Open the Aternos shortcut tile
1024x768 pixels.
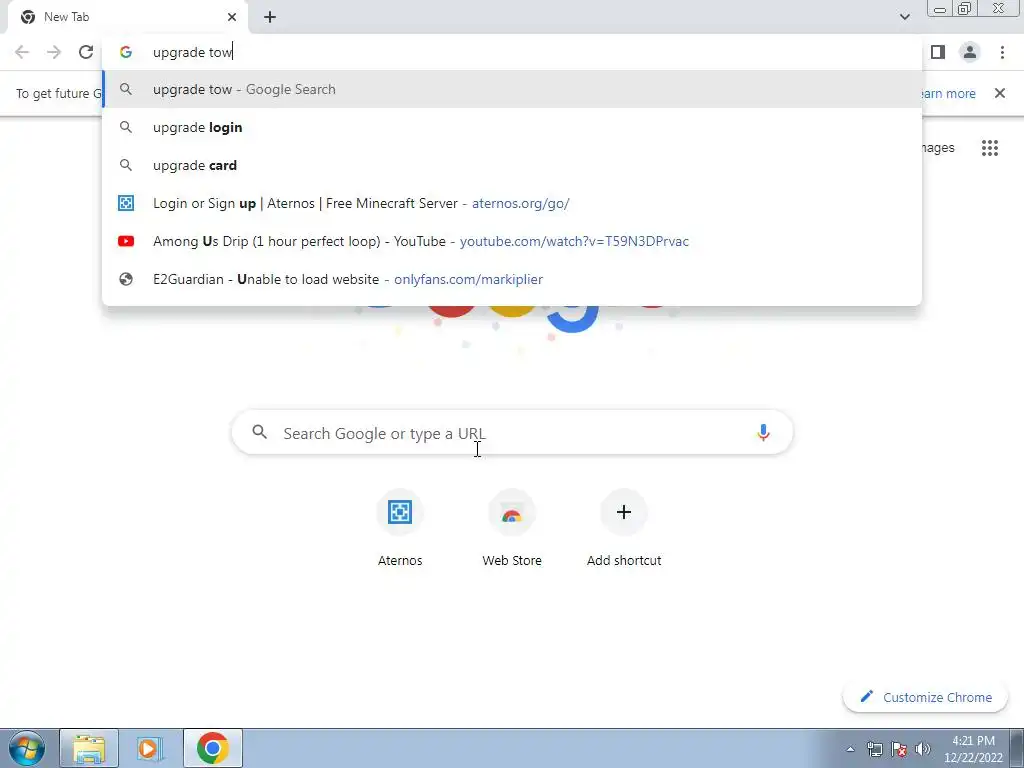[x=400, y=527]
